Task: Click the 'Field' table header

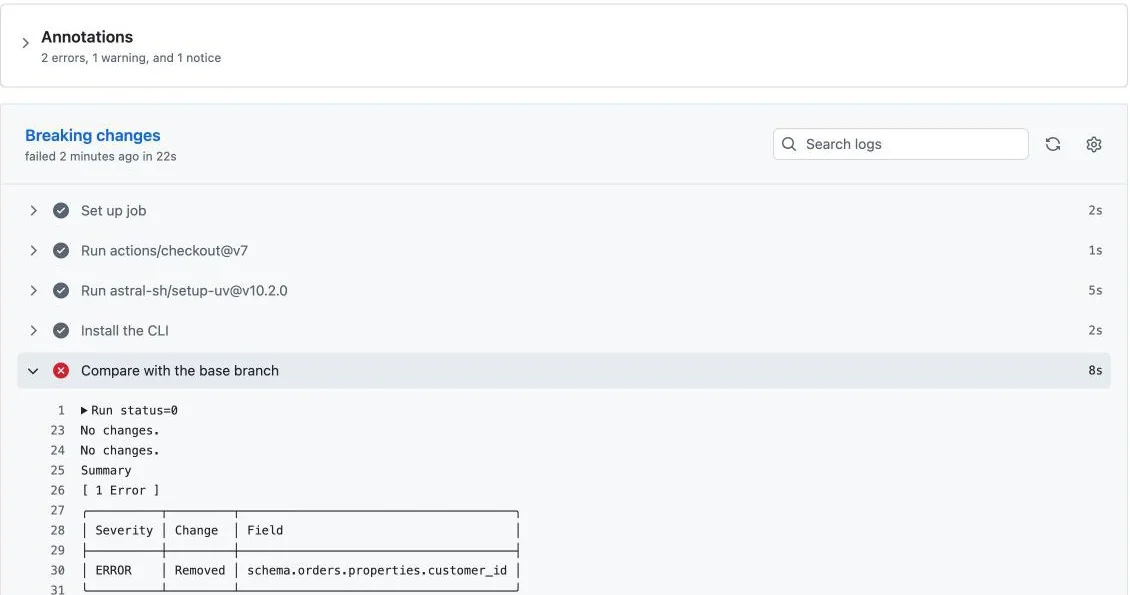Action: point(265,530)
